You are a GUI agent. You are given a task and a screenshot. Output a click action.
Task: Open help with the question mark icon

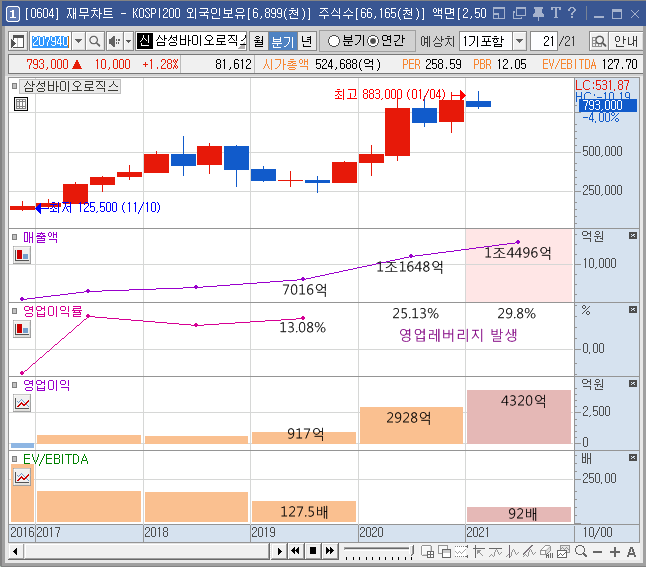click(572, 13)
